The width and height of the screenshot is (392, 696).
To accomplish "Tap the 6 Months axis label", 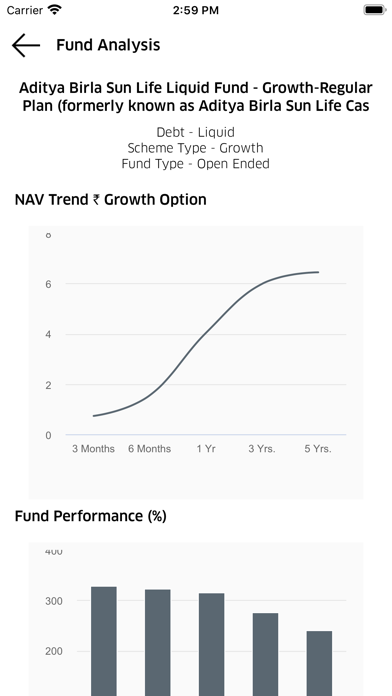I will point(150,449).
